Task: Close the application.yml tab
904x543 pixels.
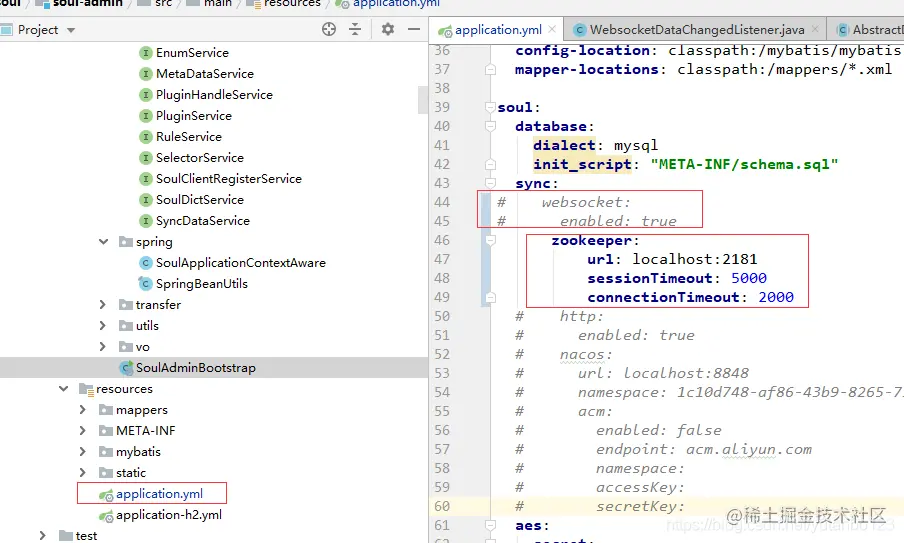Action: click(x=552, y=29)
